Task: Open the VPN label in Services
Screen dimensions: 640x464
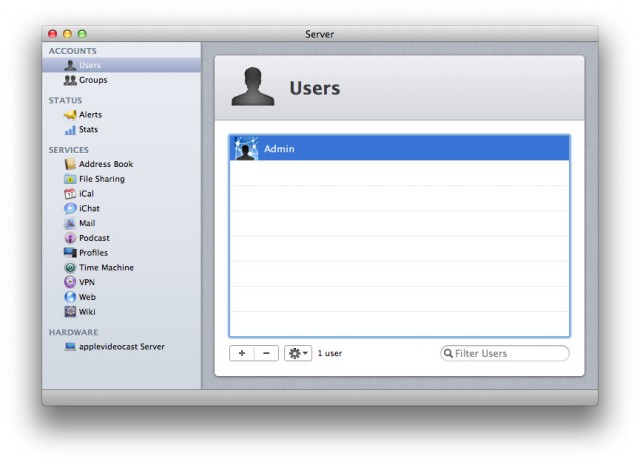Action: (x=87, y=282)
